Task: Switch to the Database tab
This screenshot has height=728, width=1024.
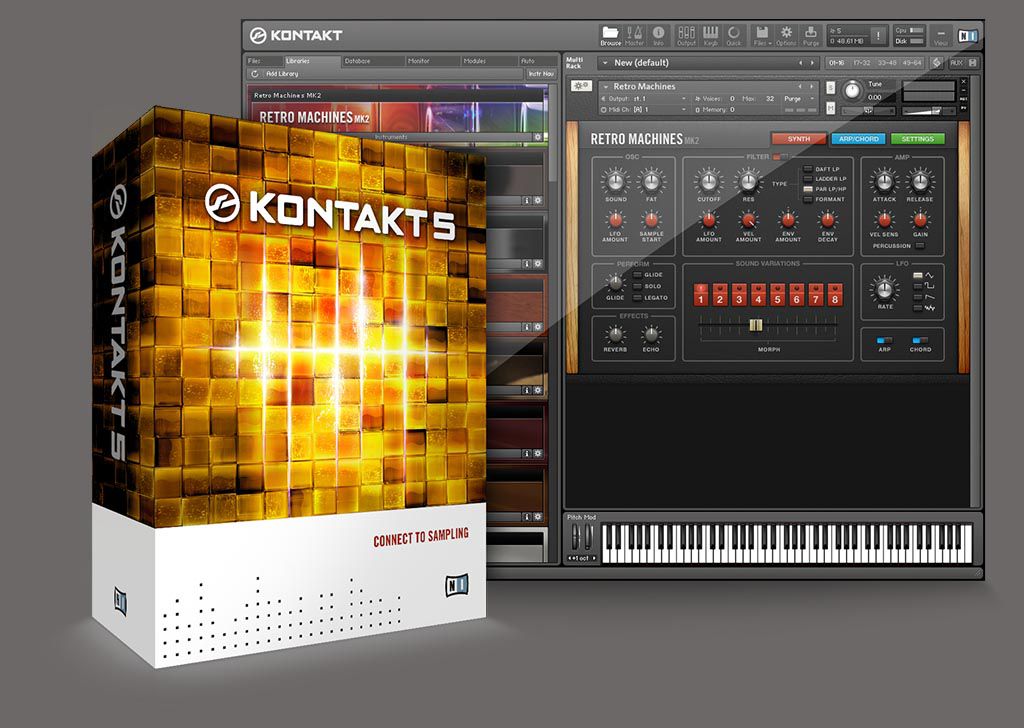Action: [x=357, y=61]
